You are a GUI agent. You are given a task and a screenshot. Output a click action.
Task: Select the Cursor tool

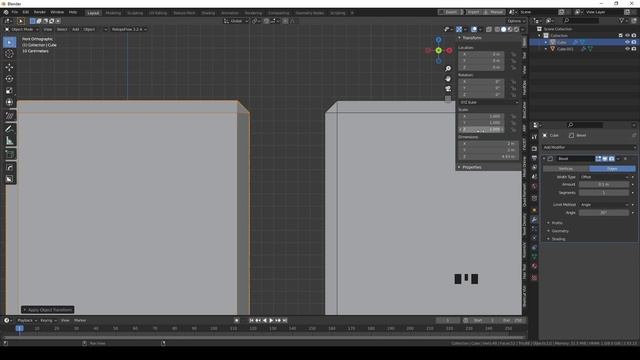tap(9, 54)
